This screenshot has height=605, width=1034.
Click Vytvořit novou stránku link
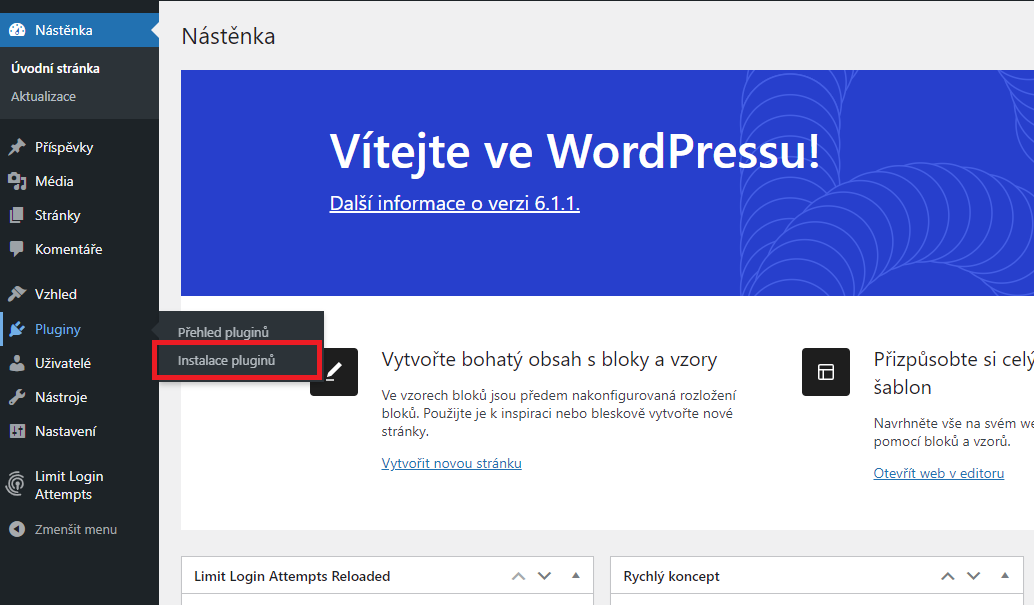coord(451,463)
